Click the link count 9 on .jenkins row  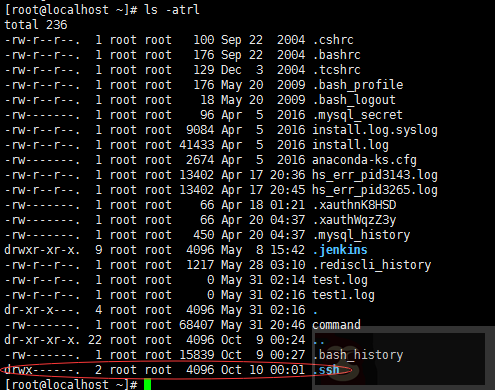click(99, 250)
